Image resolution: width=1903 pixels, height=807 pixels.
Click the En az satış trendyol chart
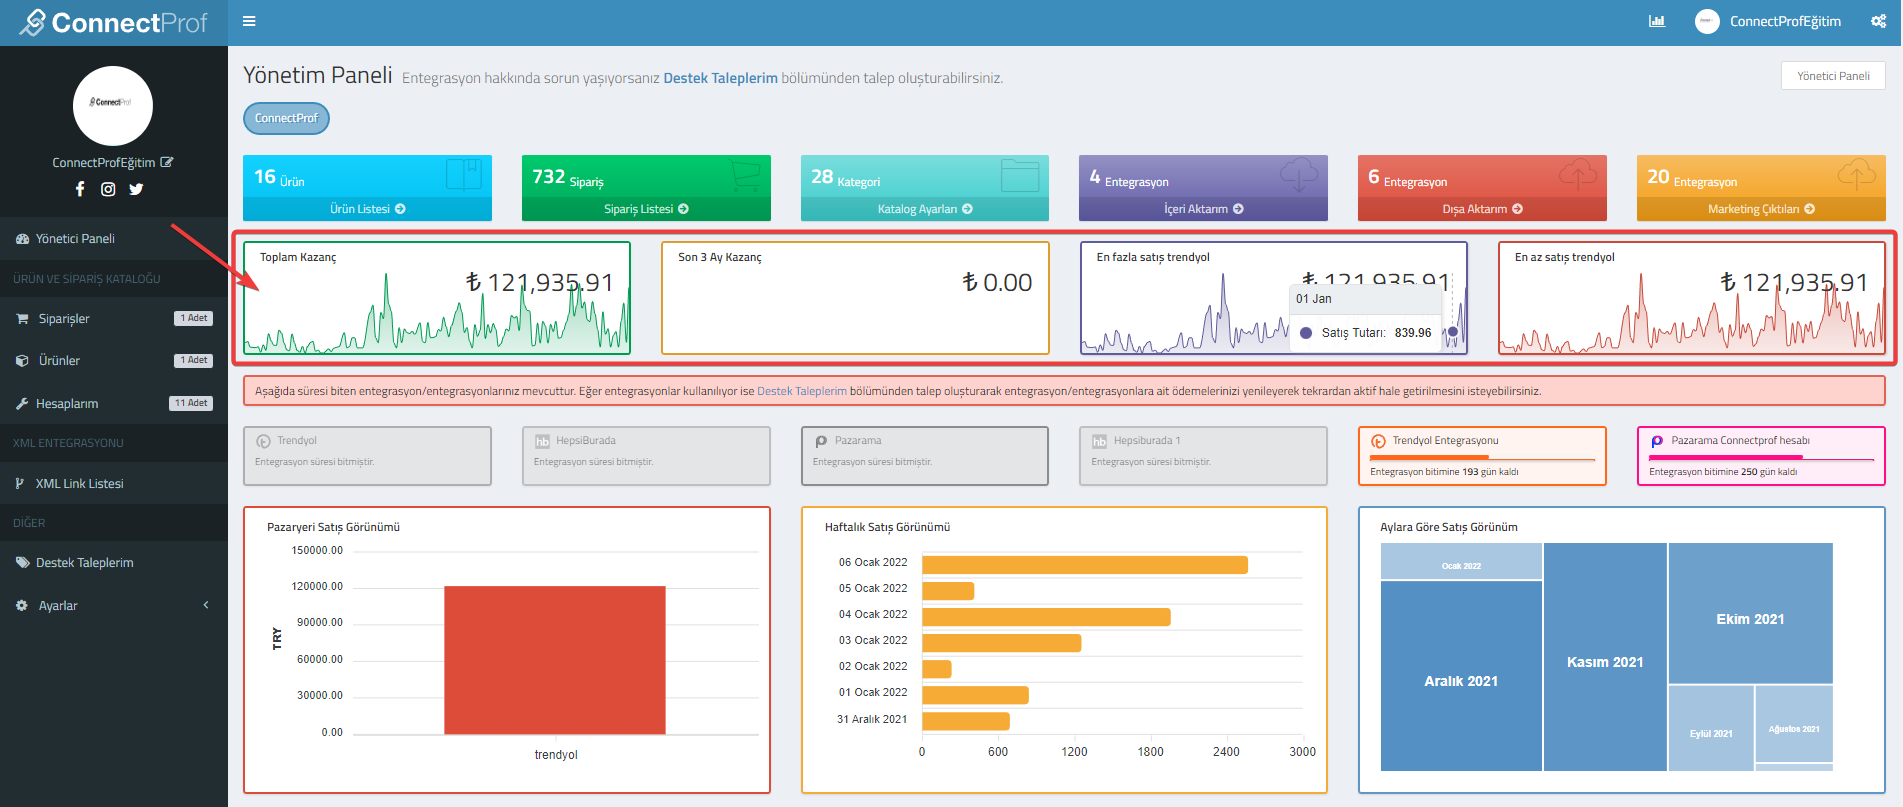coord(1692,298)
